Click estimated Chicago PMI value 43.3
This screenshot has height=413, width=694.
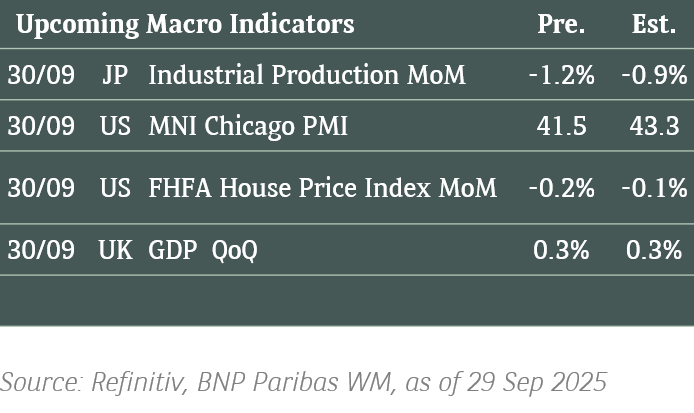tap(654, 126)
